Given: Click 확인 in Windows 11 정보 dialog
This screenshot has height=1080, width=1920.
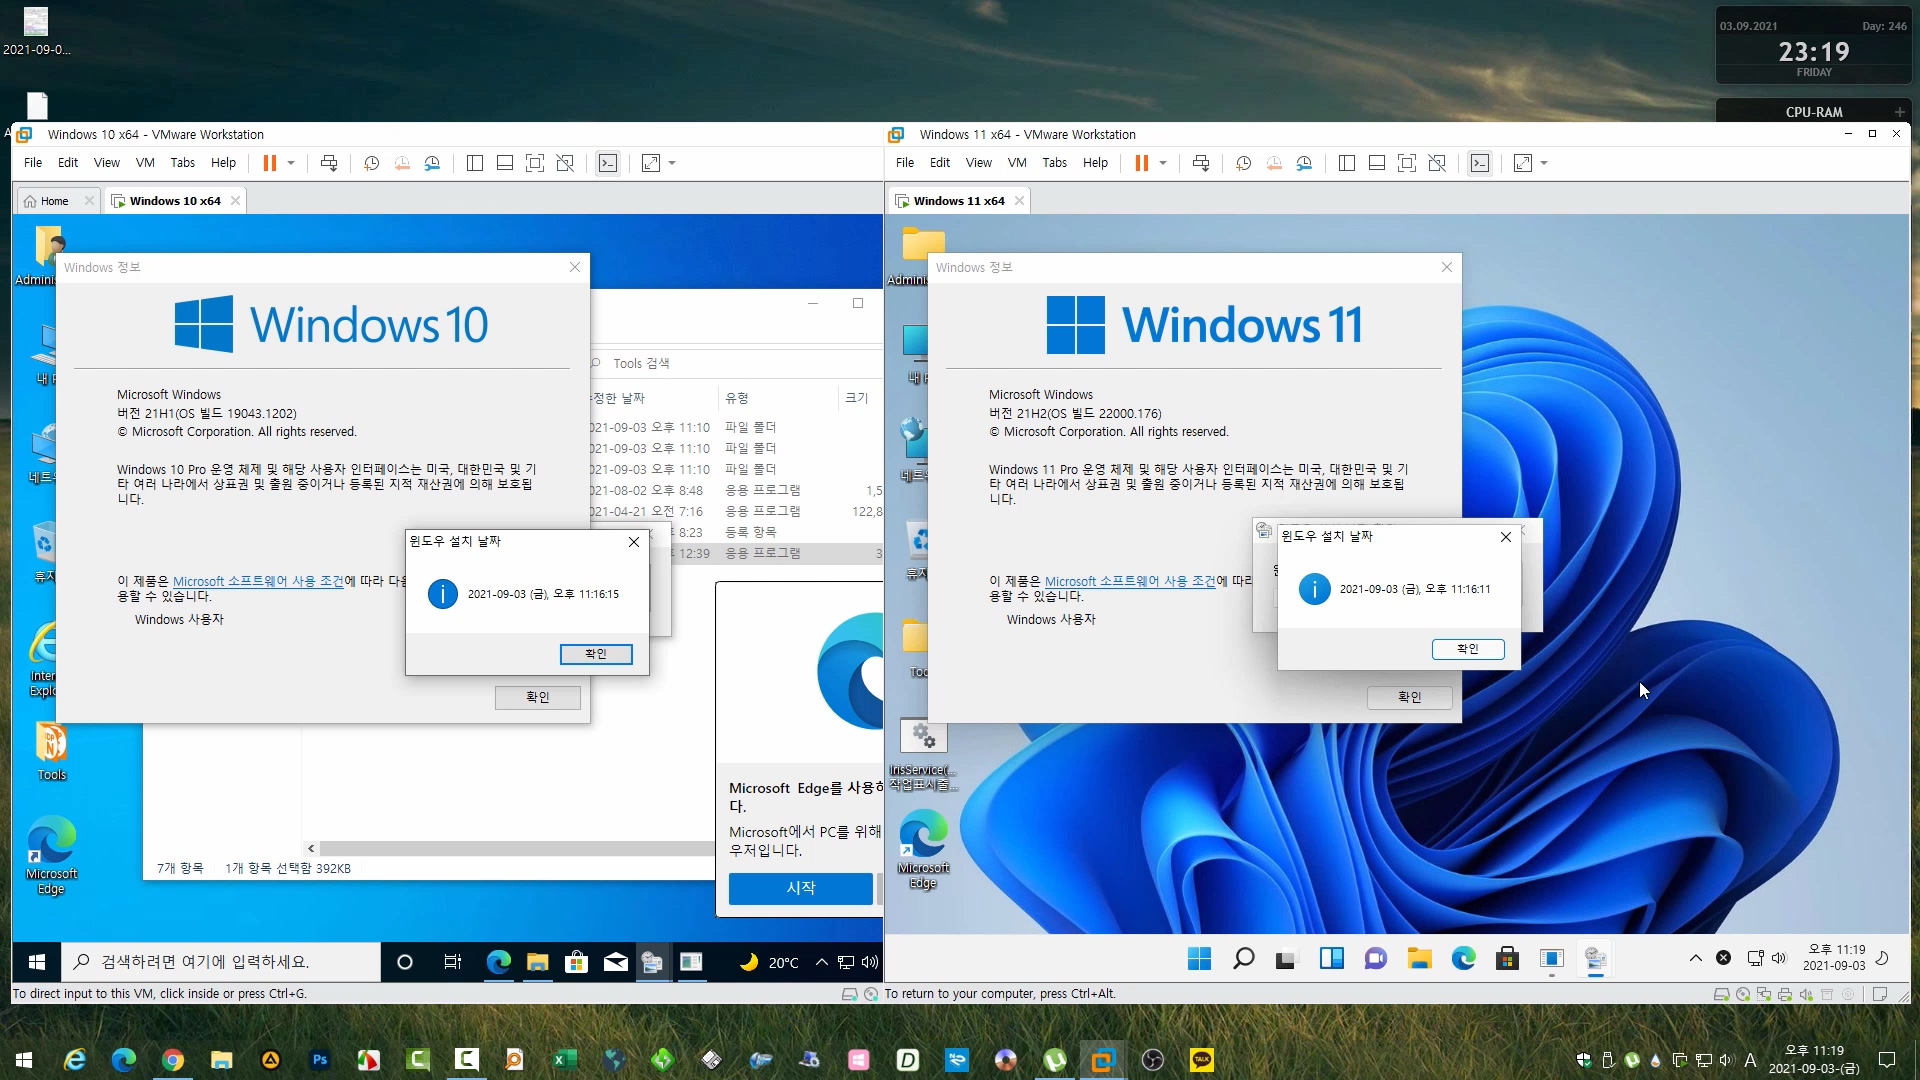Looking at the screenshot, I should [x=1410, y=697].
